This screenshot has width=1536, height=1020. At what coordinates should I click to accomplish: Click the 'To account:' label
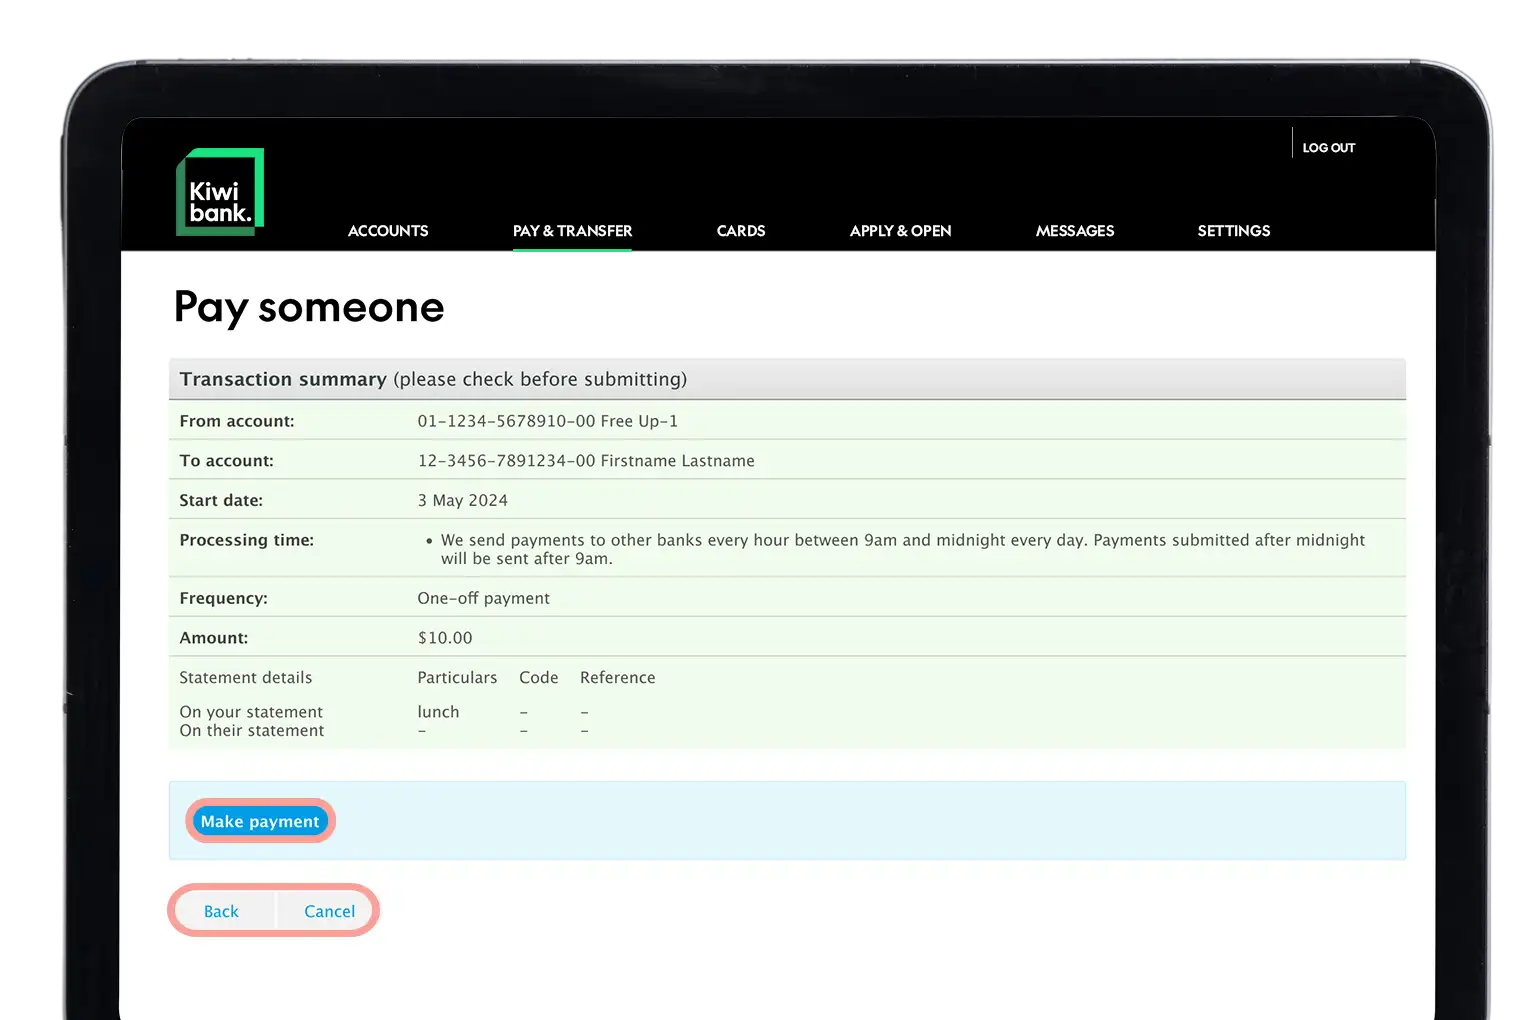pyautogui.click(x=226, y=461)
